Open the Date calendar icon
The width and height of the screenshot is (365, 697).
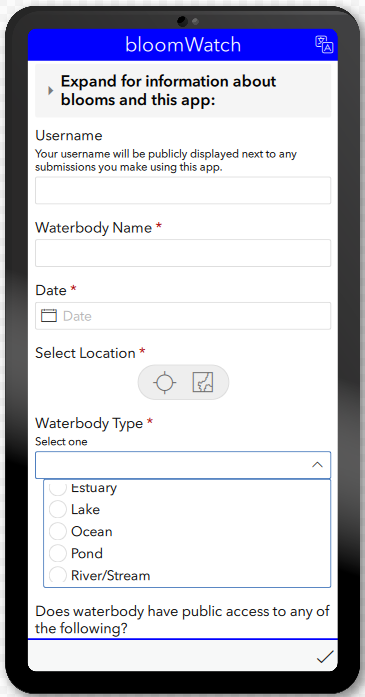click(49, 316)
